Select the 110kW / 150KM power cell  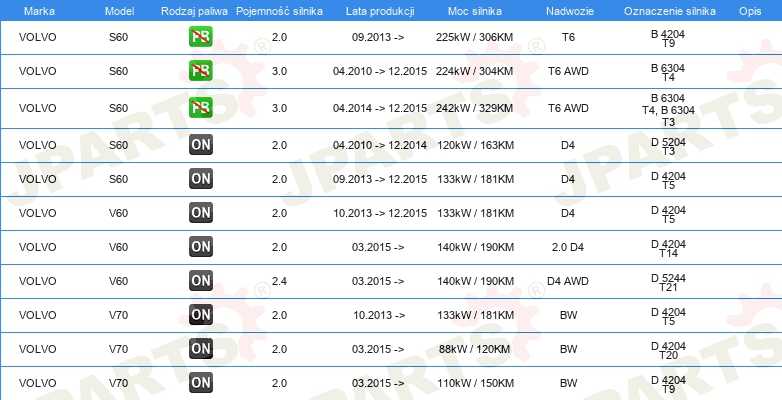pyautogui.click(x=475, y=383)
